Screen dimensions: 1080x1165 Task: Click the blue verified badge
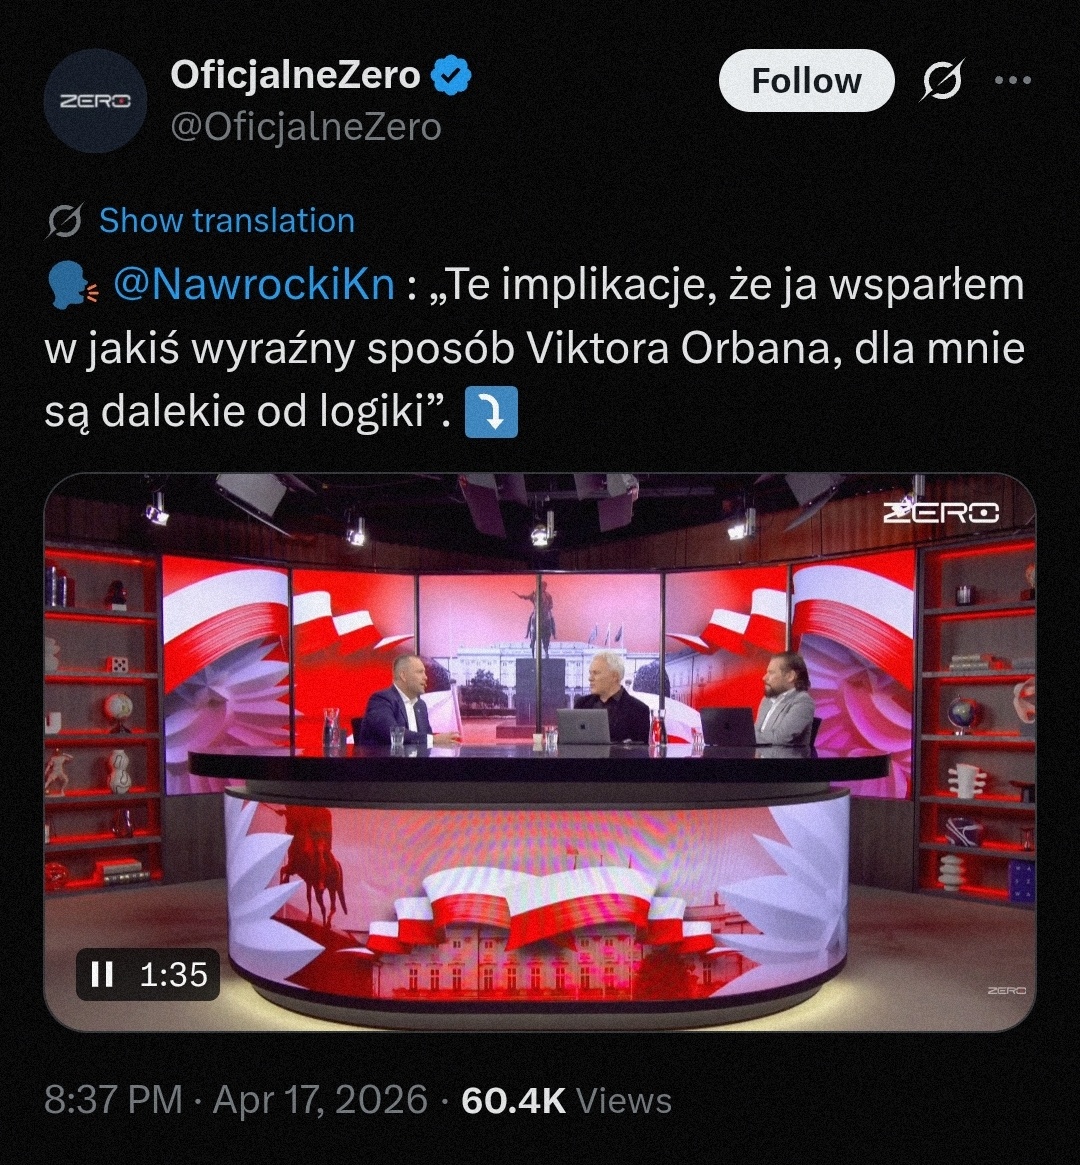coord(452,75)
